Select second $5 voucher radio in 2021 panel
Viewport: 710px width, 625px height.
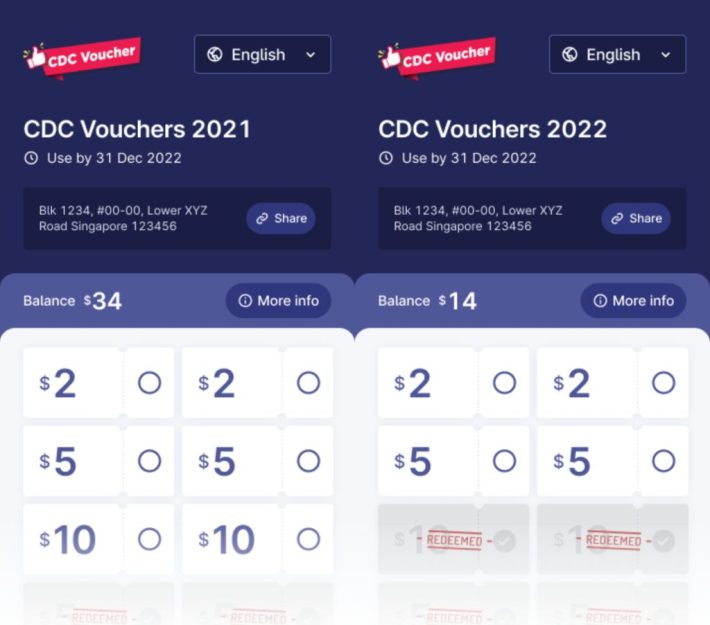(x=308, y=461)
